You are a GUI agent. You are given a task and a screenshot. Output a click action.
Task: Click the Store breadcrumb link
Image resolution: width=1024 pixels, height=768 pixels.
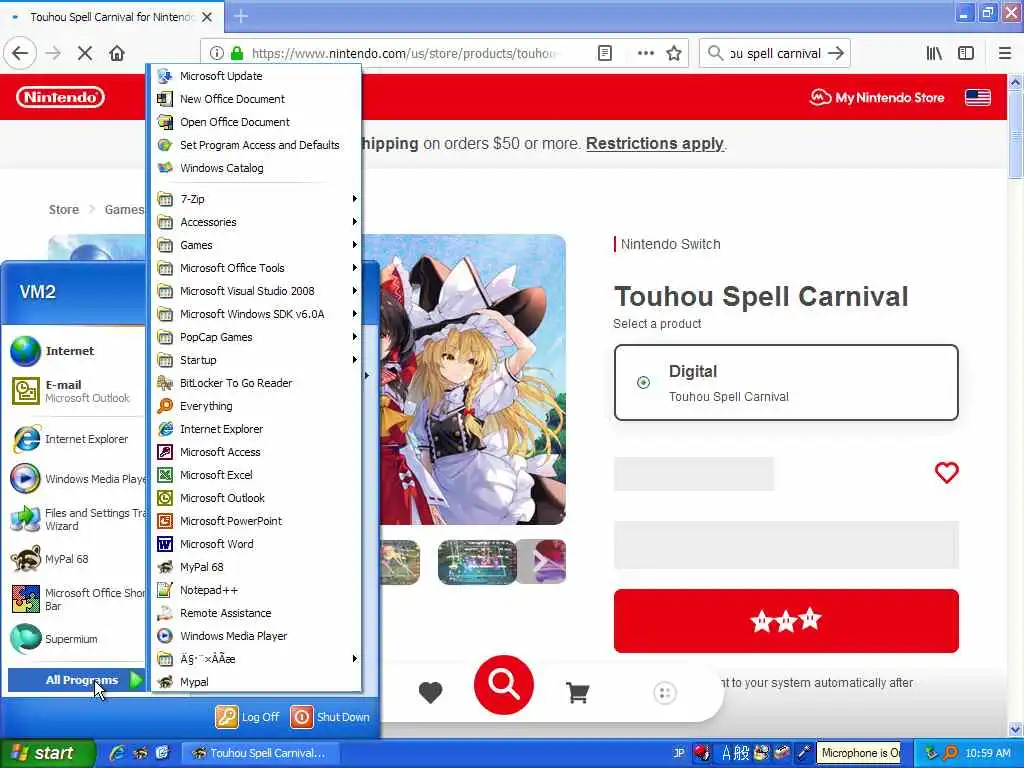[63, 210]
